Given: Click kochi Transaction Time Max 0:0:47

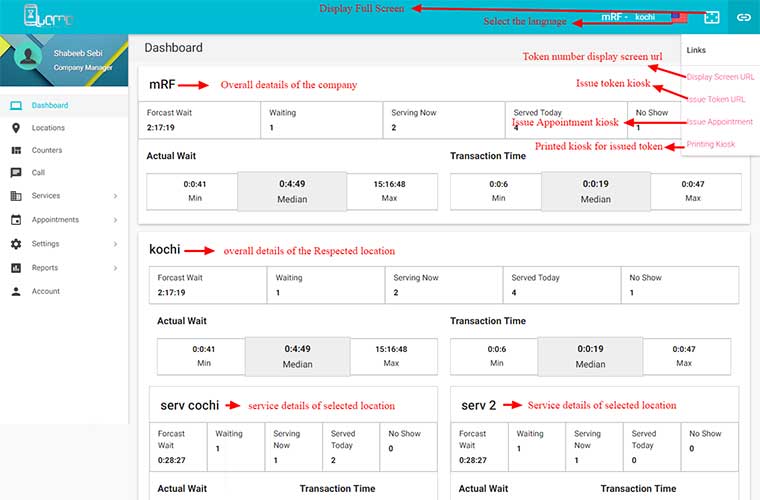Looking at the screenshot, I should click(x=687, y=356).
